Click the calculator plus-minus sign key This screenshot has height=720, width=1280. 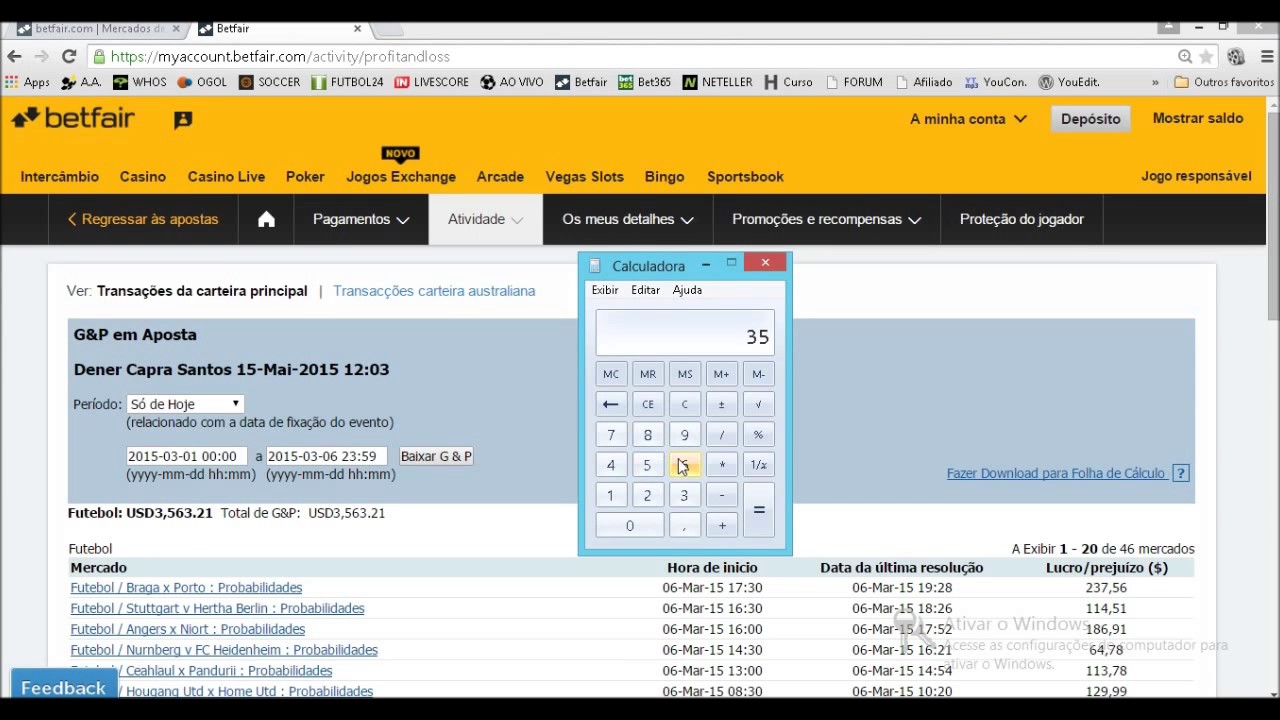(x=721, y=404)
